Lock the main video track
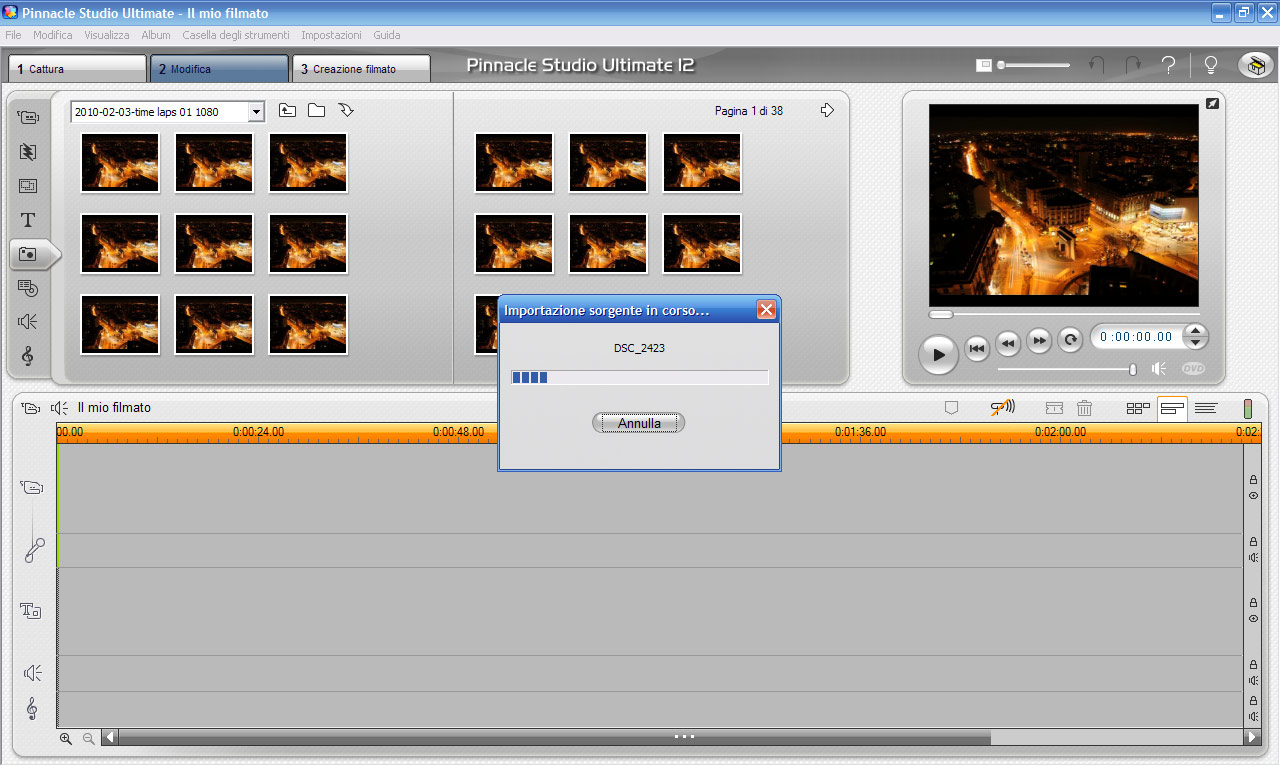Screen dimensions: 1280x766 point(1253,480)
